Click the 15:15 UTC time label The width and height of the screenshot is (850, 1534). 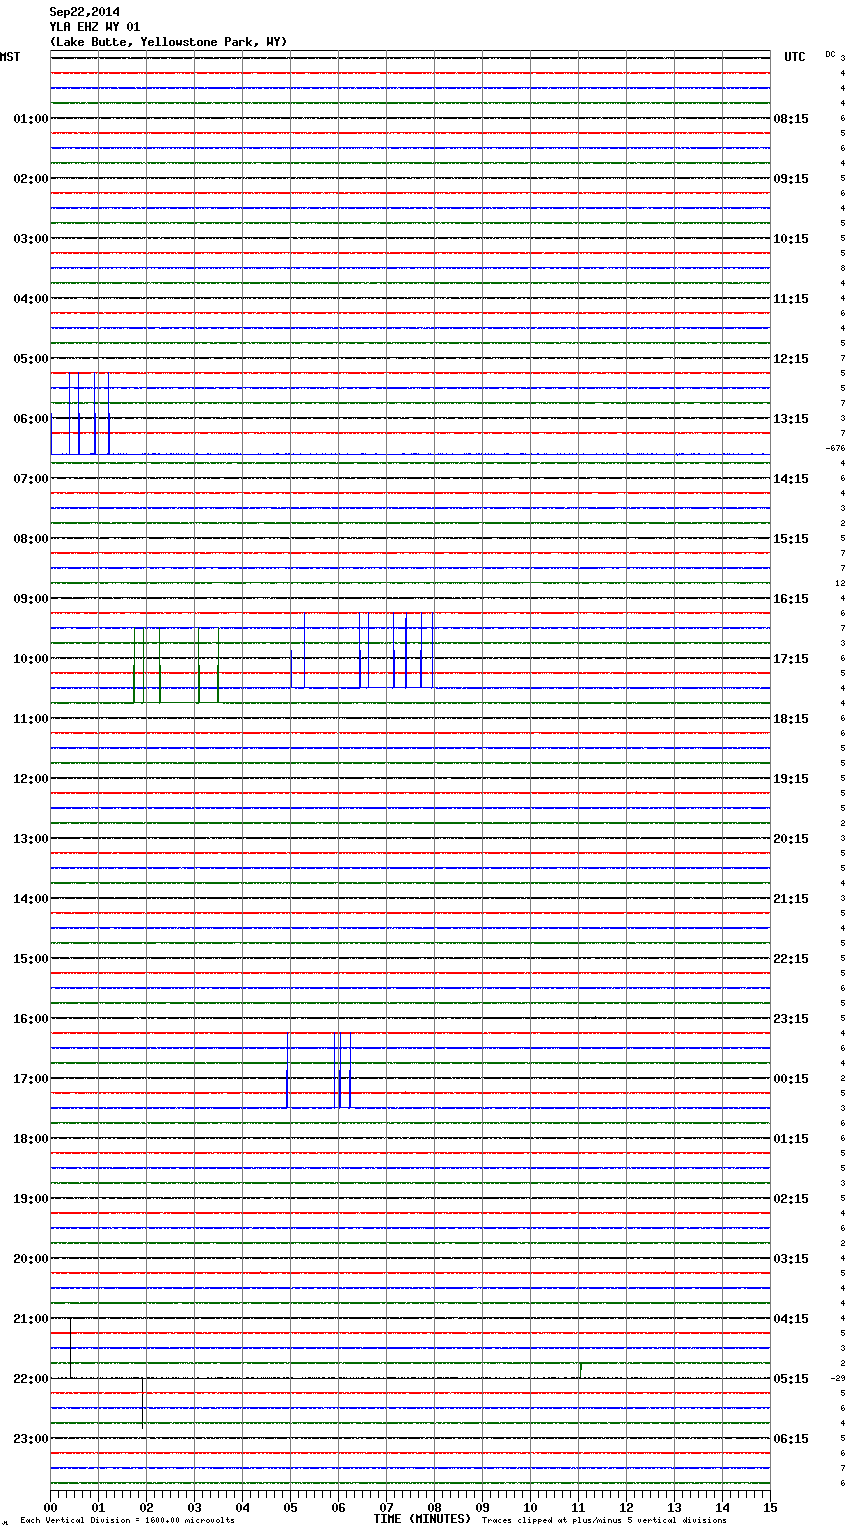[x=791, y=539]
